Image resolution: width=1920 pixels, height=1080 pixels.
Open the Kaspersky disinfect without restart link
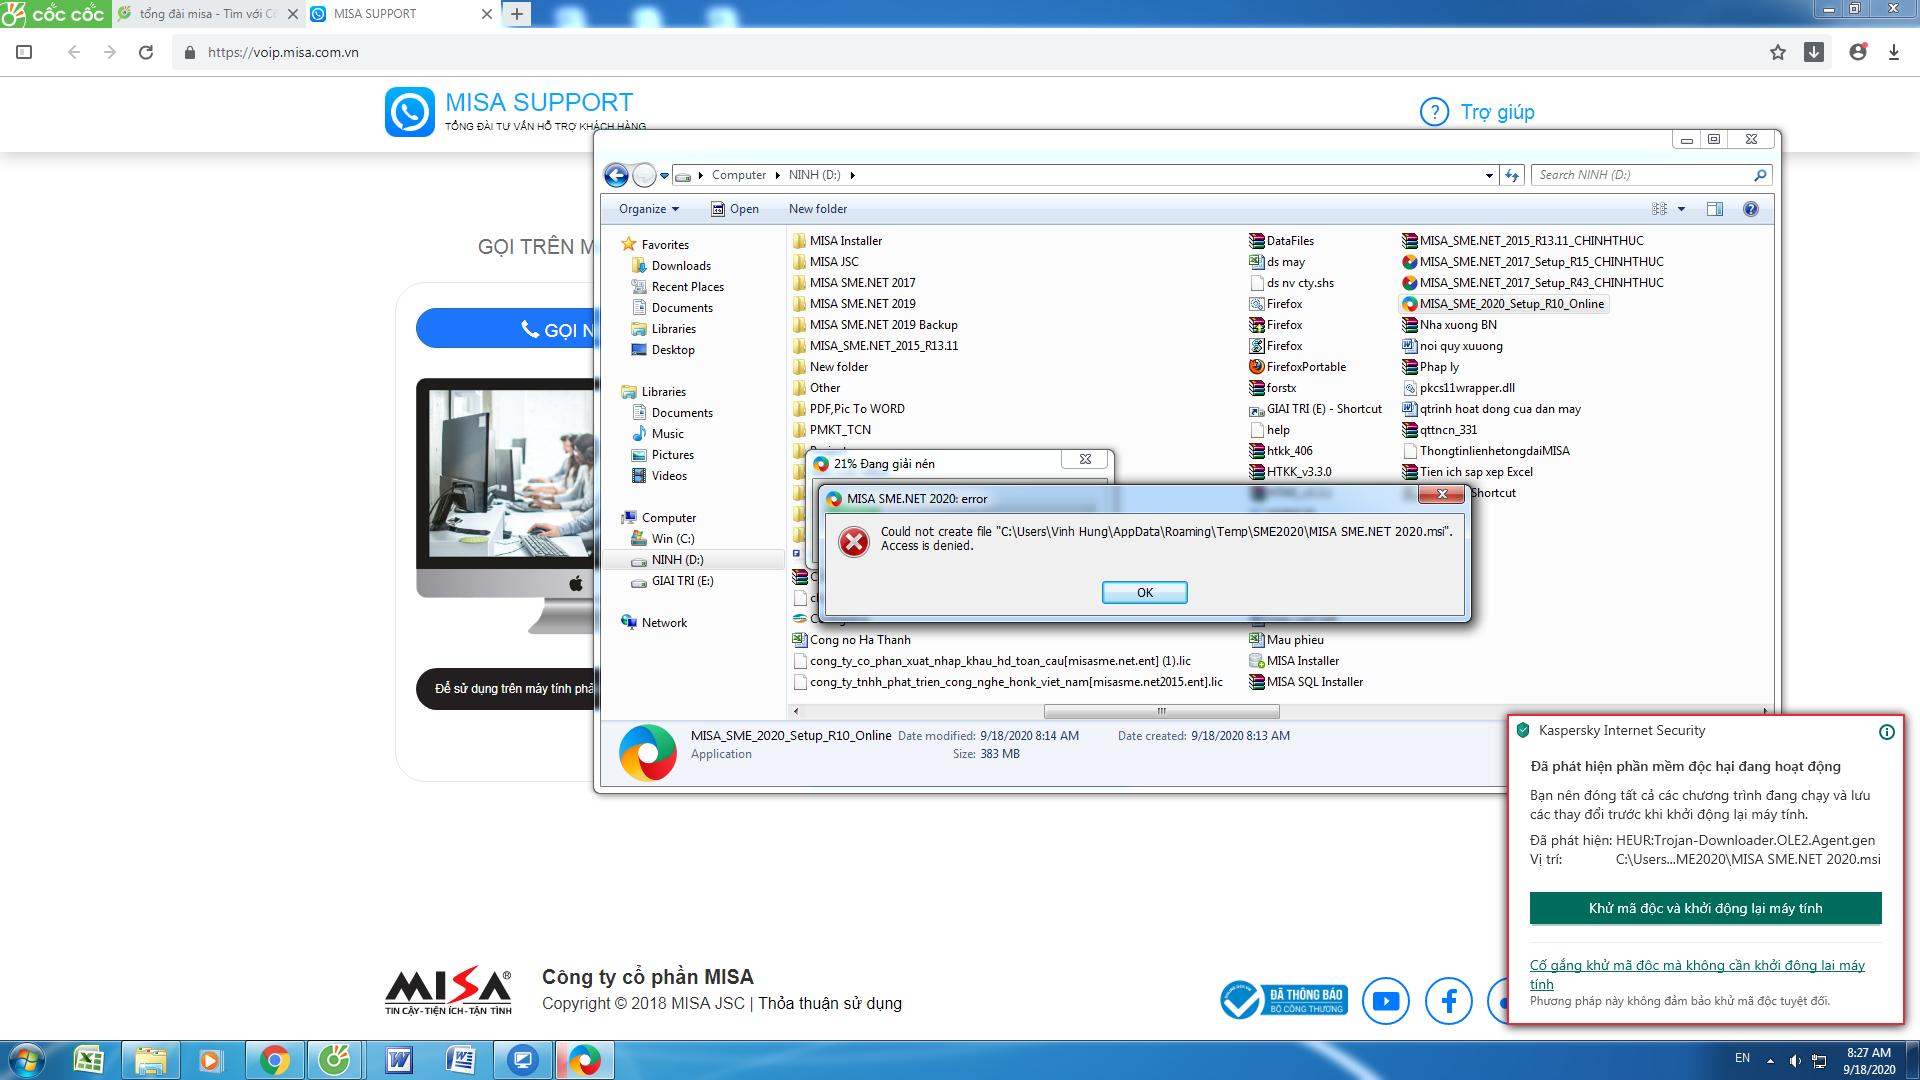pyautogui.click(x=1697, y=974)
